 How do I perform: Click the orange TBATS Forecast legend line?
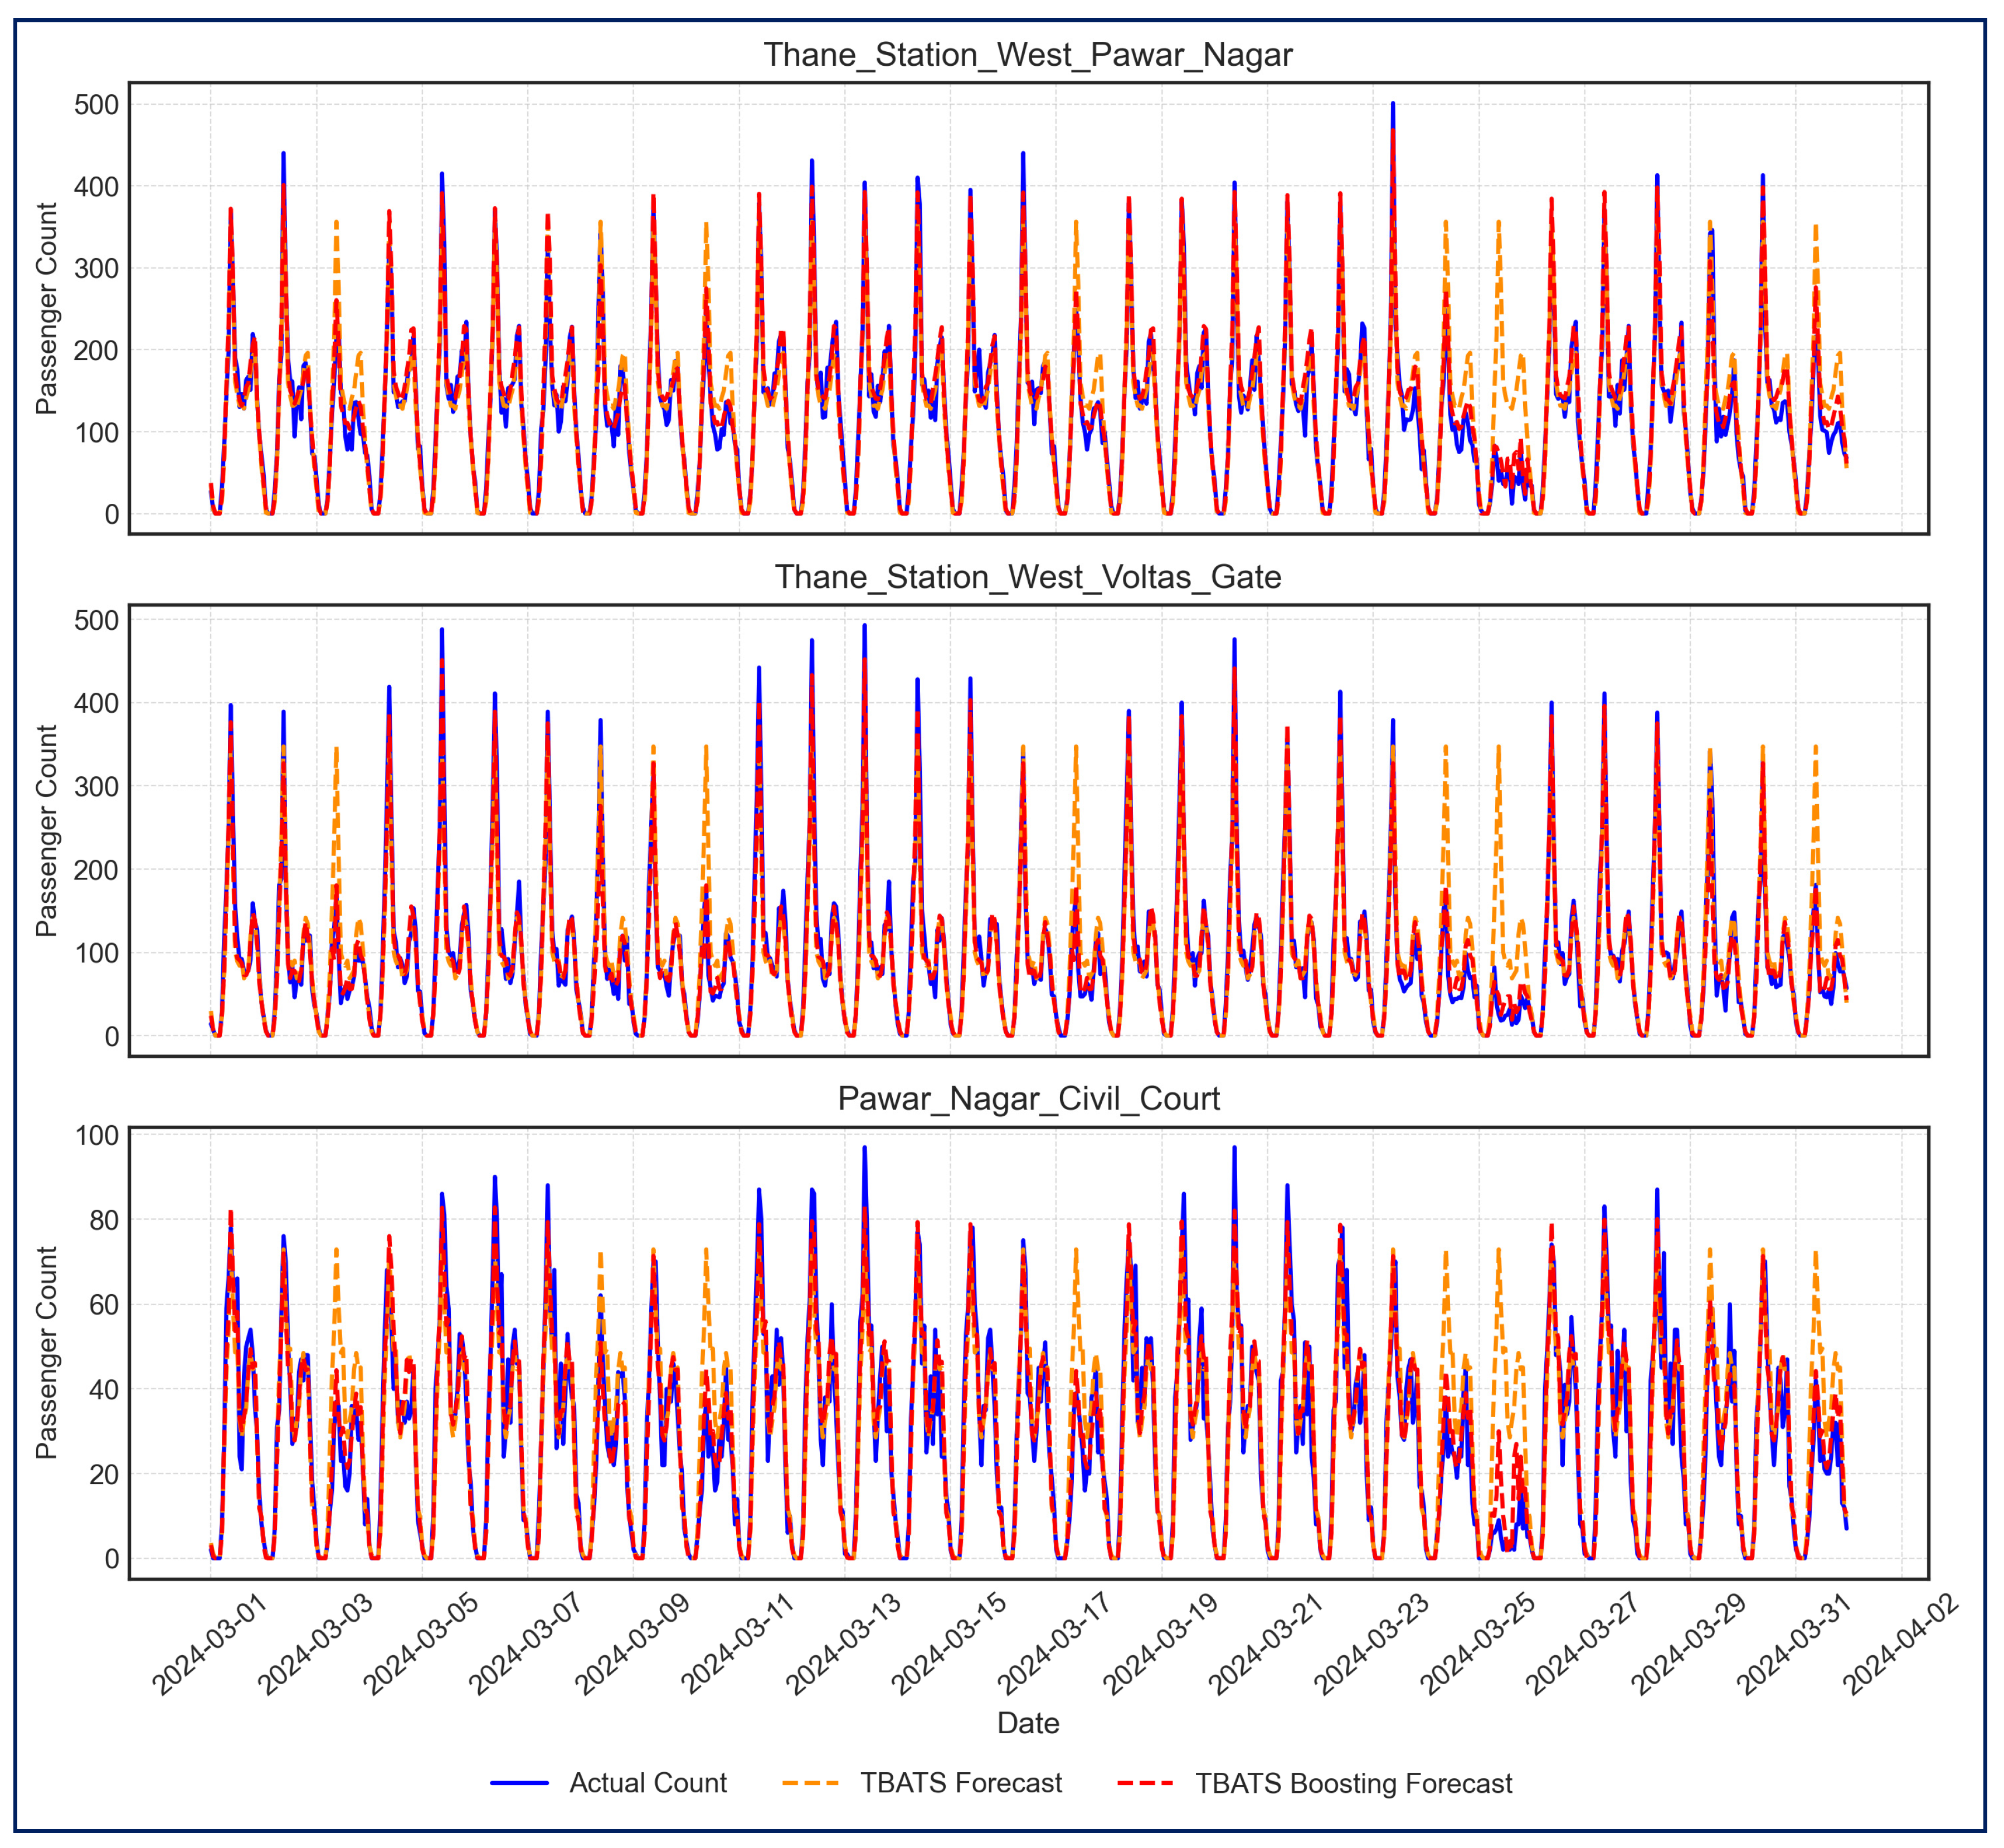click(x=810, y=1783)
